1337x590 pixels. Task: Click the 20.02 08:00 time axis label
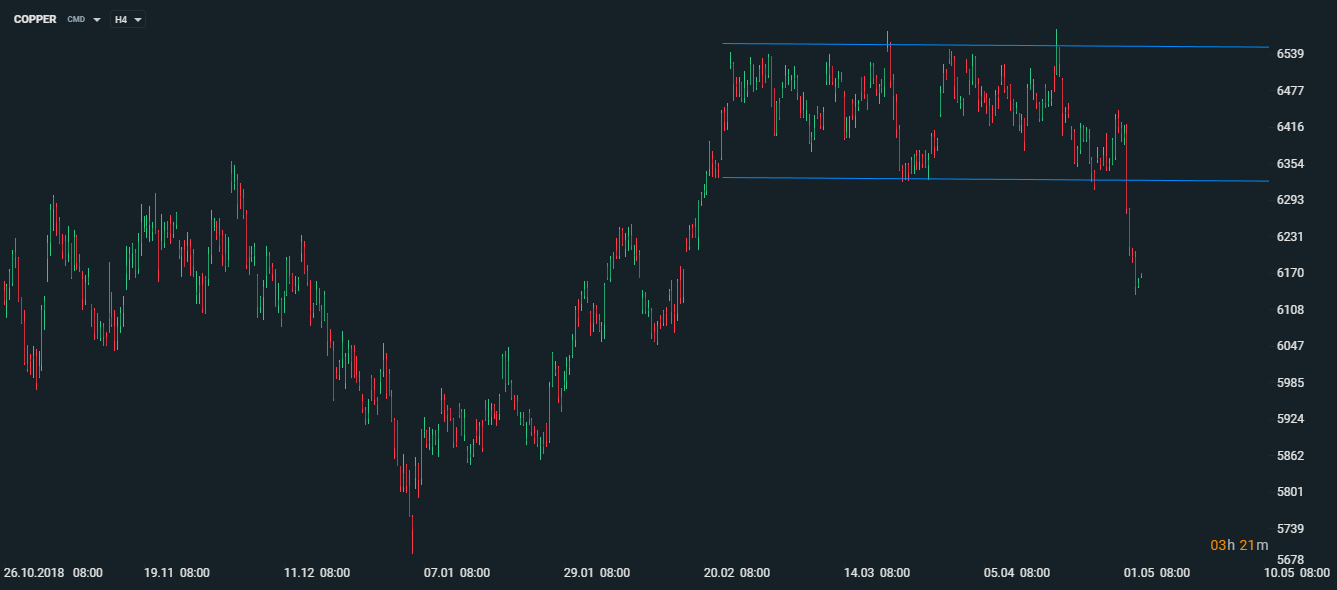737,573
